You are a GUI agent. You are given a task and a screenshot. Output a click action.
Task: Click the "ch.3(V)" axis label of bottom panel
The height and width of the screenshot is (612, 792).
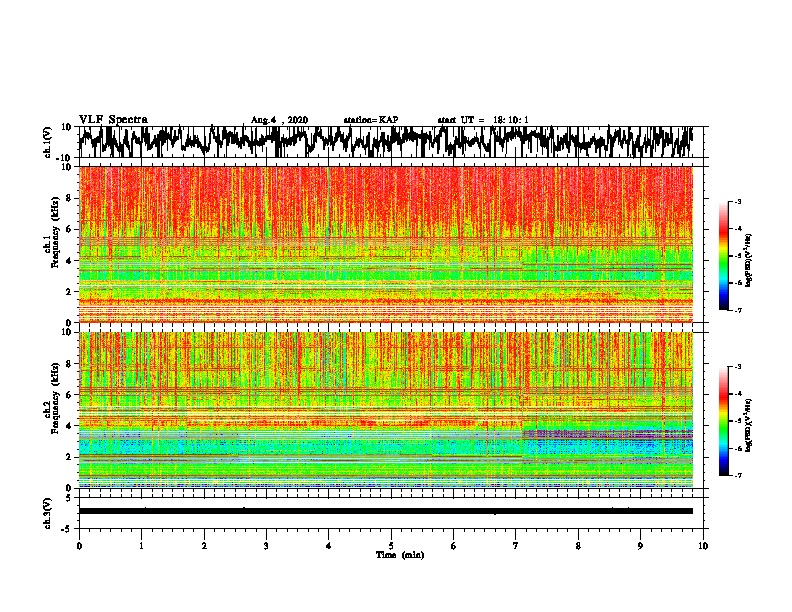[x=48, y=513]
